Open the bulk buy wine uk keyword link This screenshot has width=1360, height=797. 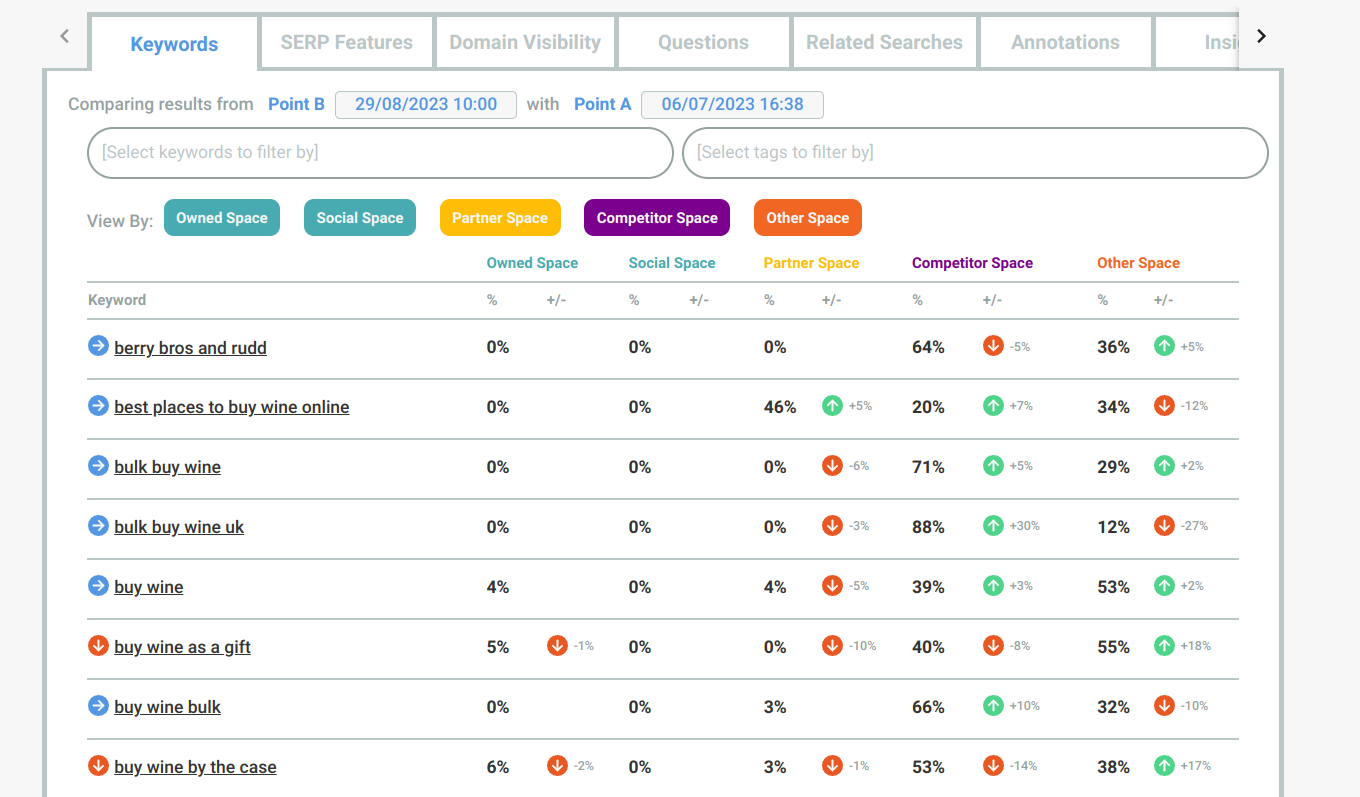[179, 528]
